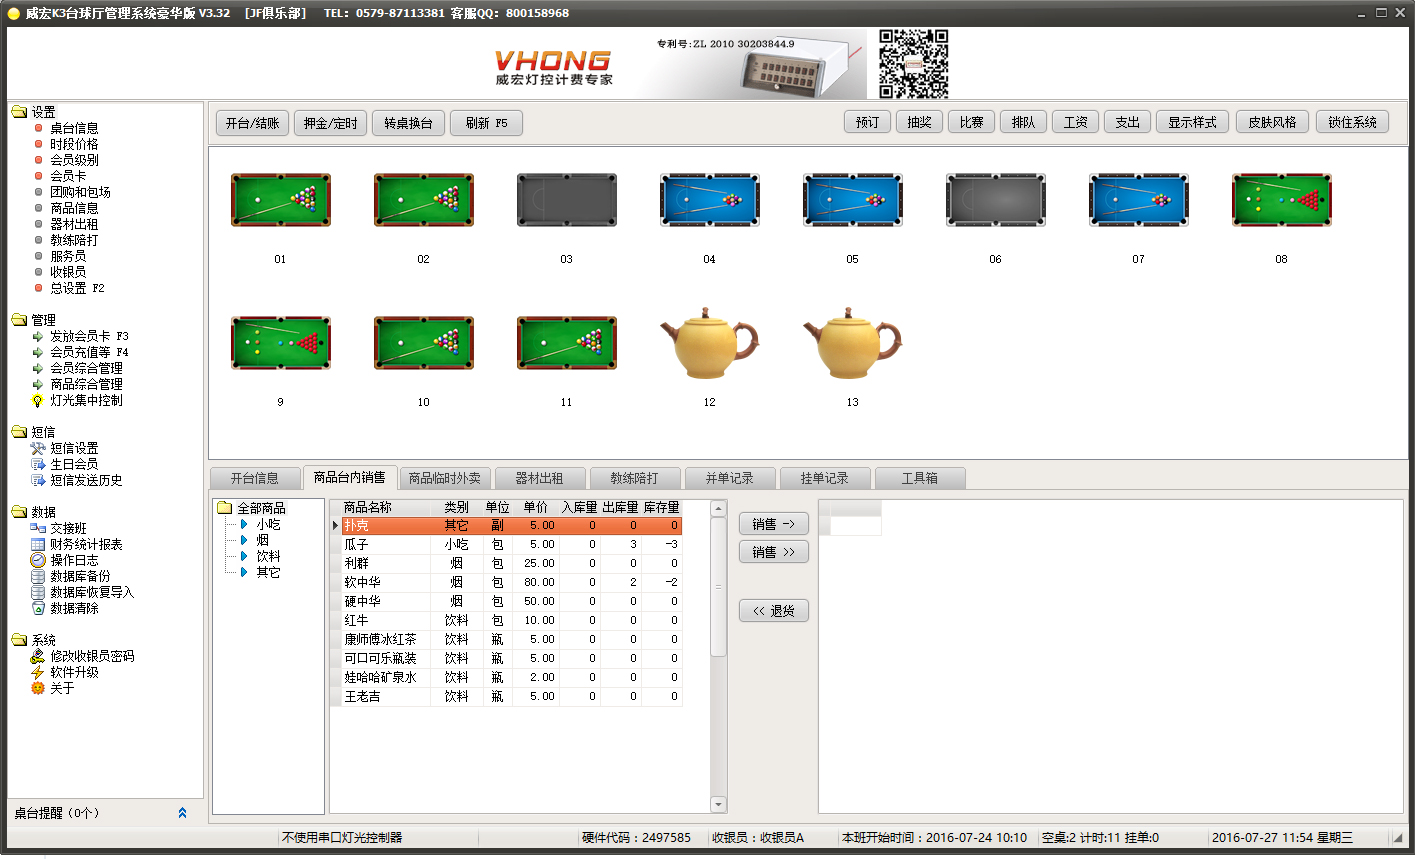The height and width of the screenshot is (859, 1415).
Task: Select billiard table 01 icon
Action: click(279, 200)
